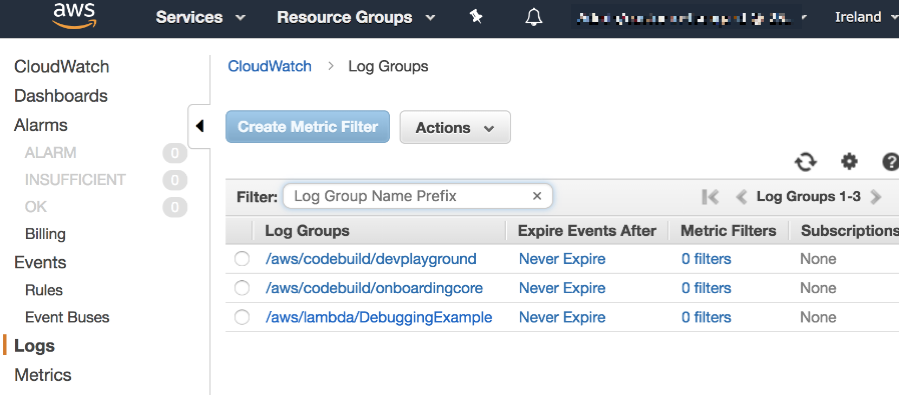
Task: Open the Services dropdown menu
Action: (201, 17)
